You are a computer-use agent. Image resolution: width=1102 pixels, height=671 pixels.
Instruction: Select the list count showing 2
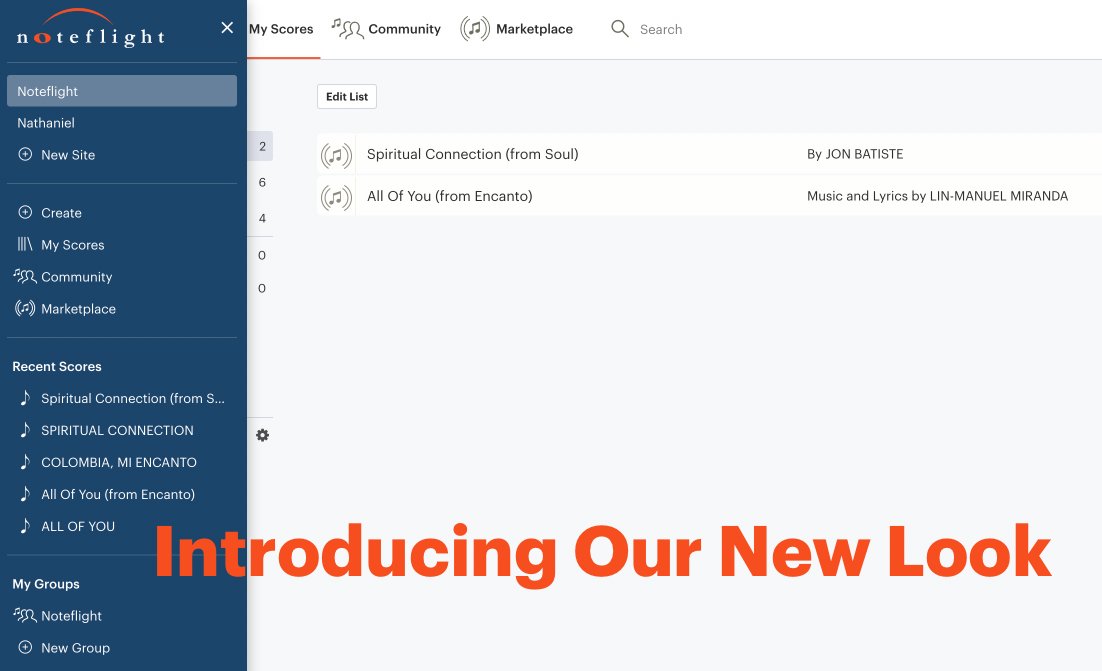(261, 146)
